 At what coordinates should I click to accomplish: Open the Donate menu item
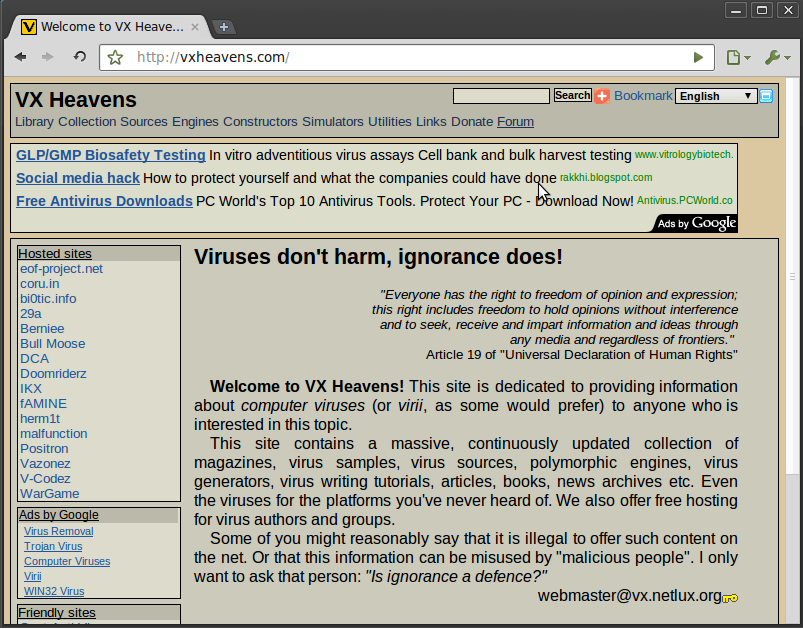tap(472, 122)
